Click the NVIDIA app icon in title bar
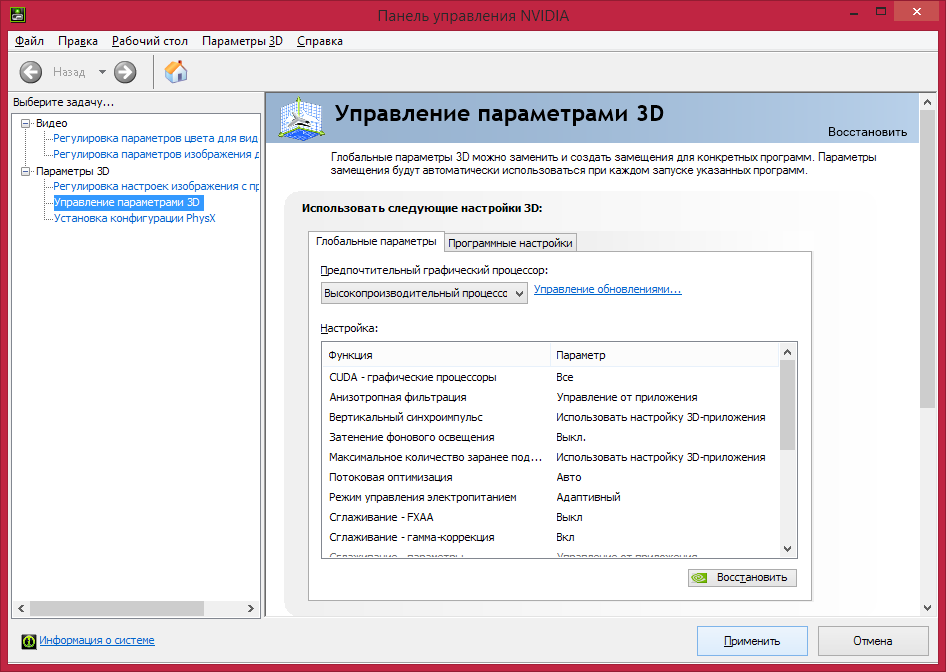Image resolution: width=946 pixels, height=672 pixels. pyautogui.click(x=17, y=14)
